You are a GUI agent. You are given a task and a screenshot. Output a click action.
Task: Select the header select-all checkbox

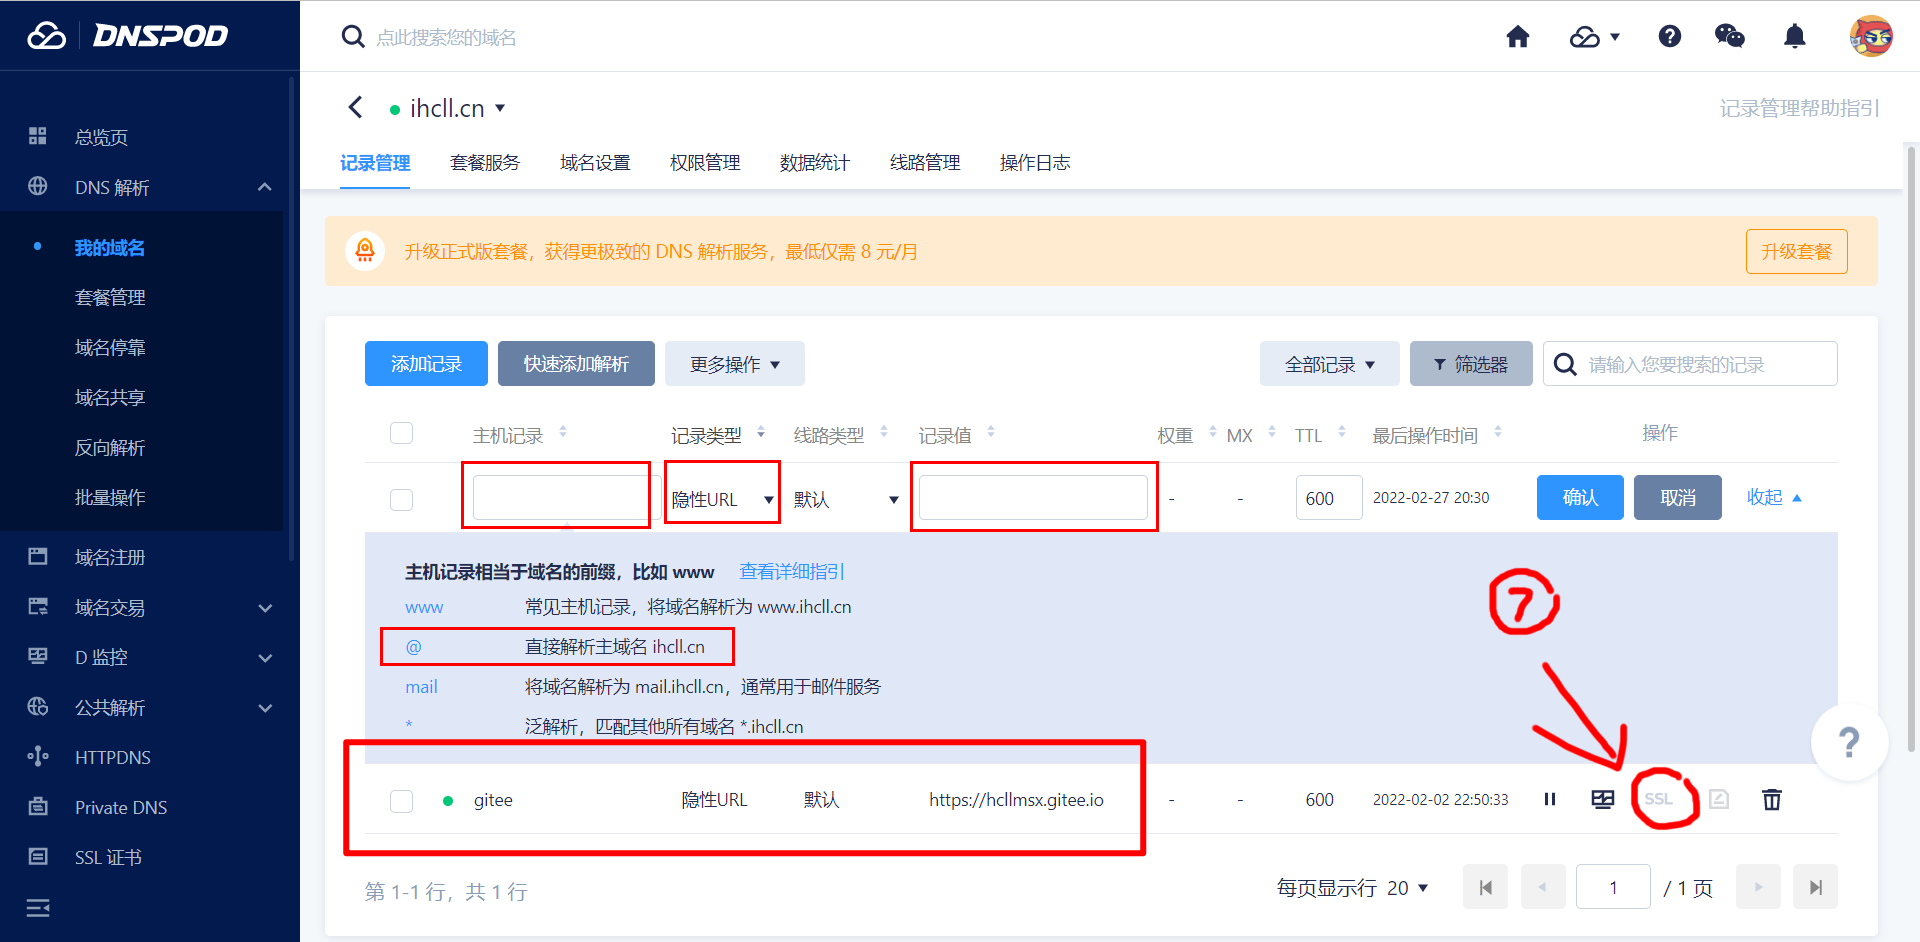pyautogui.click(x=401, y=433)
